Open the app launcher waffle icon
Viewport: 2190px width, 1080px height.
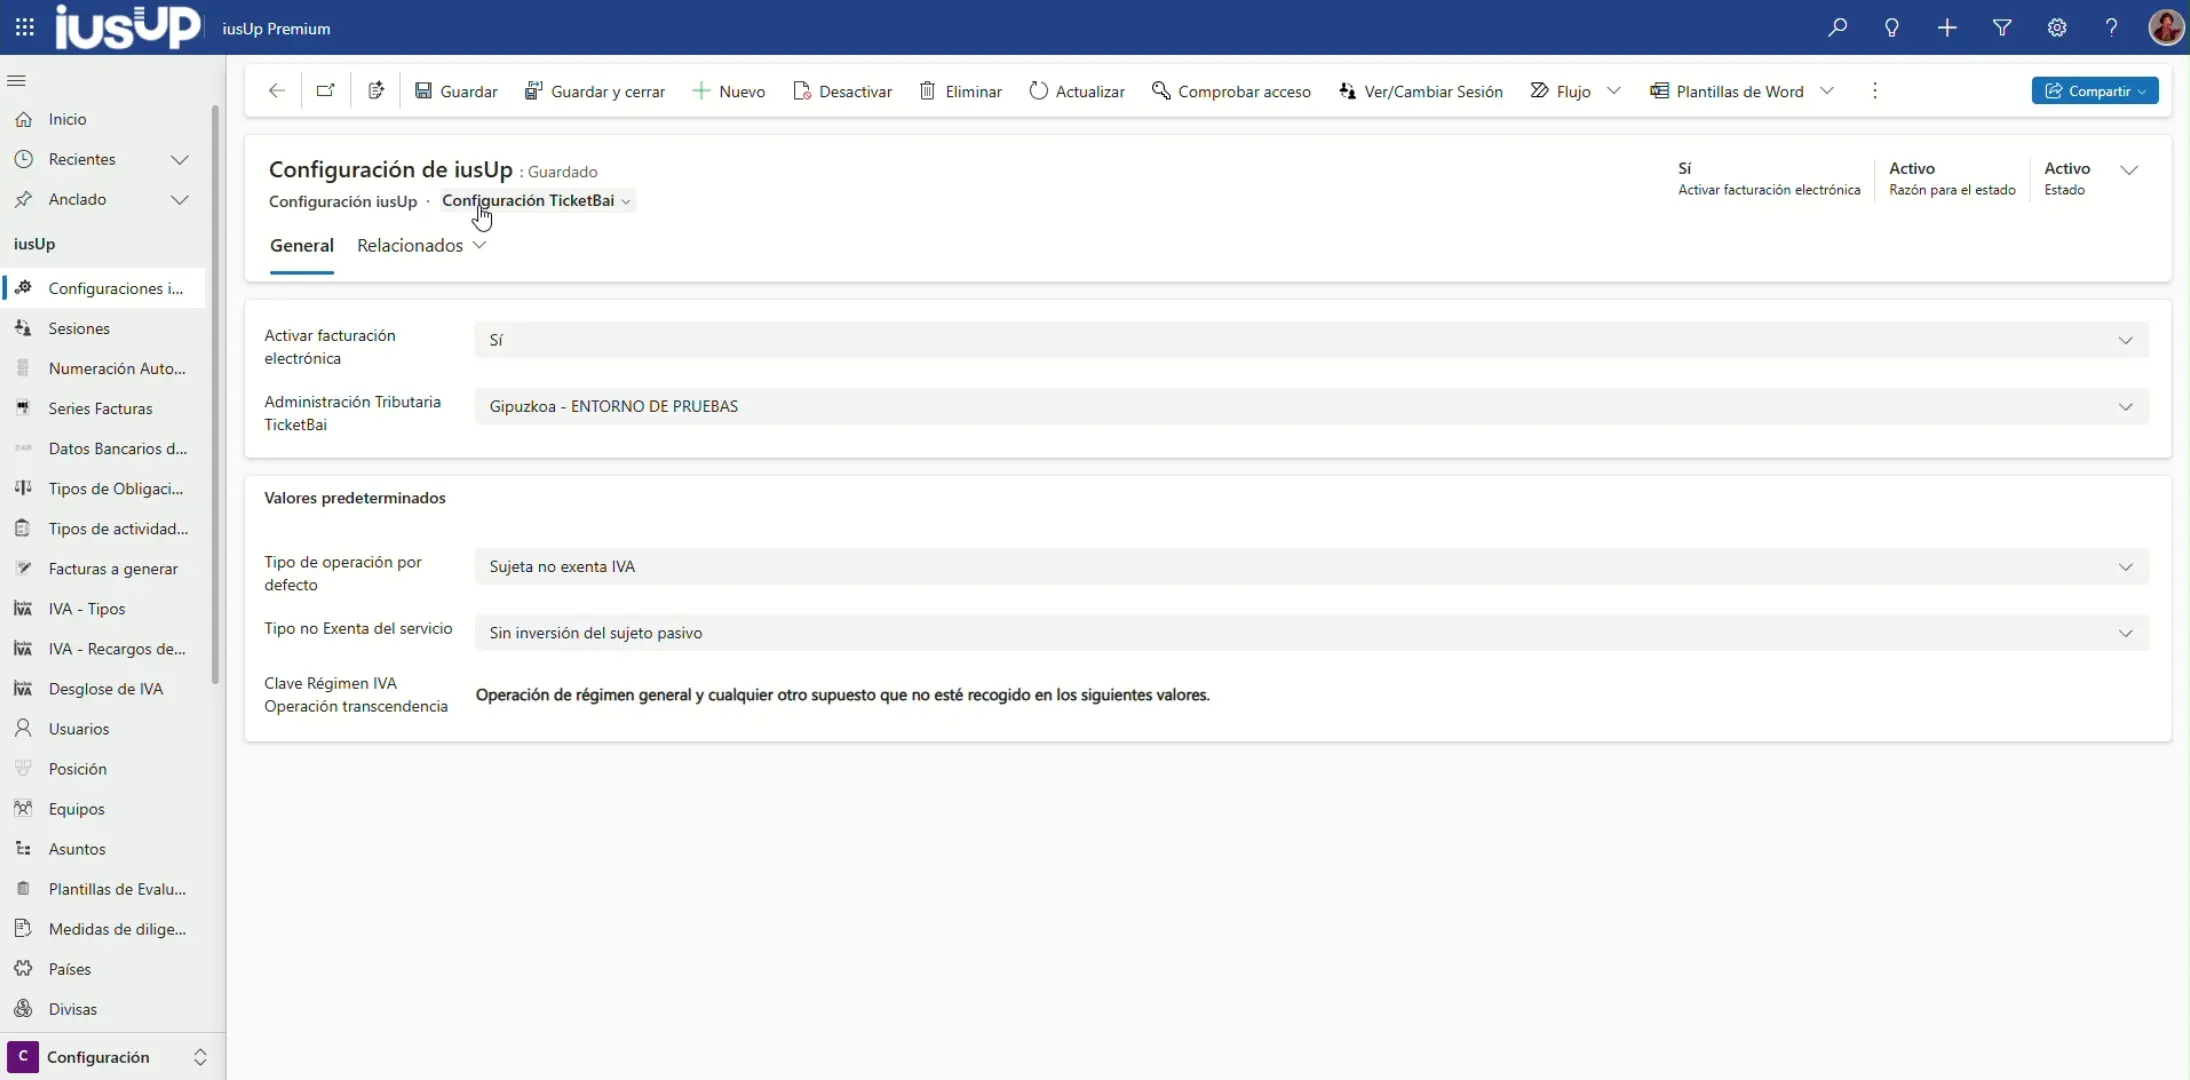(x=25, y=28)
